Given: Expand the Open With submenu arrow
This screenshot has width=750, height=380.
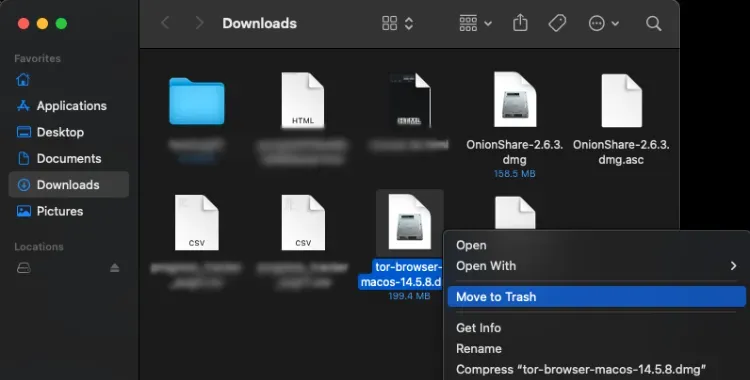Looking at the screenshot, I should pos(733,266).
